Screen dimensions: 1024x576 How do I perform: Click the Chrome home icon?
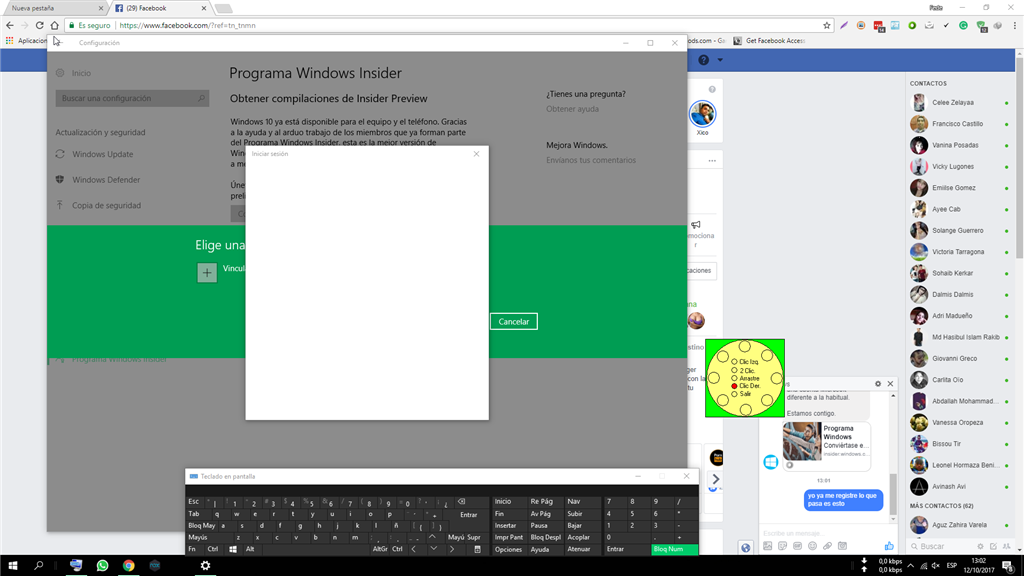pyautogui.click(x=54, y=25)
